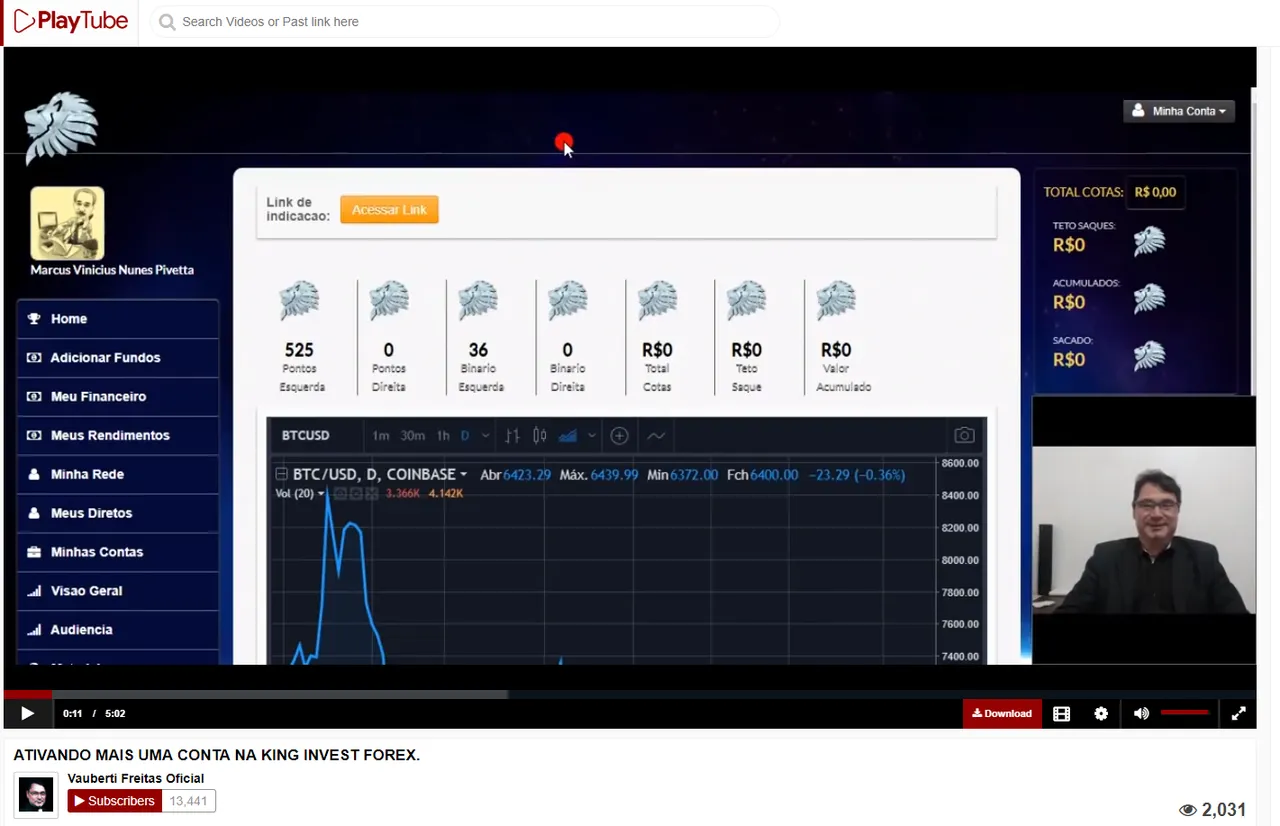Select the 1h chart interval

click(443, 436)
